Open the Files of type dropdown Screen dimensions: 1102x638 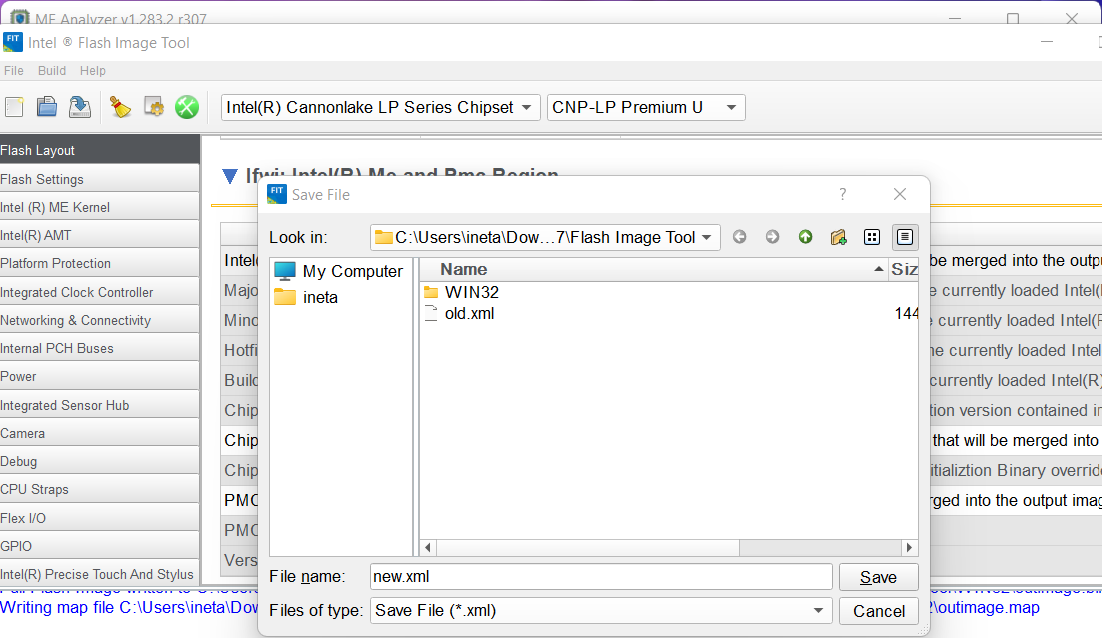[601, 611]
